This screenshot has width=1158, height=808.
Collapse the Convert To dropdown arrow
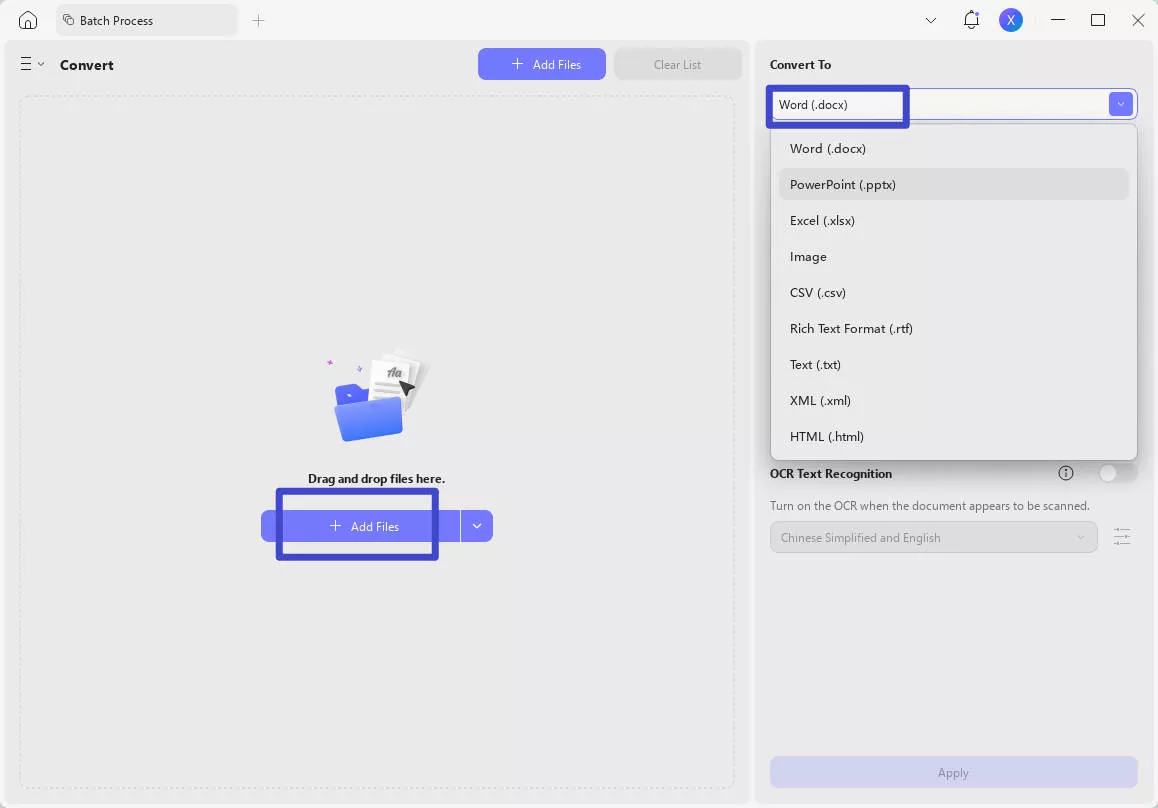click(x=1120, y=104)
